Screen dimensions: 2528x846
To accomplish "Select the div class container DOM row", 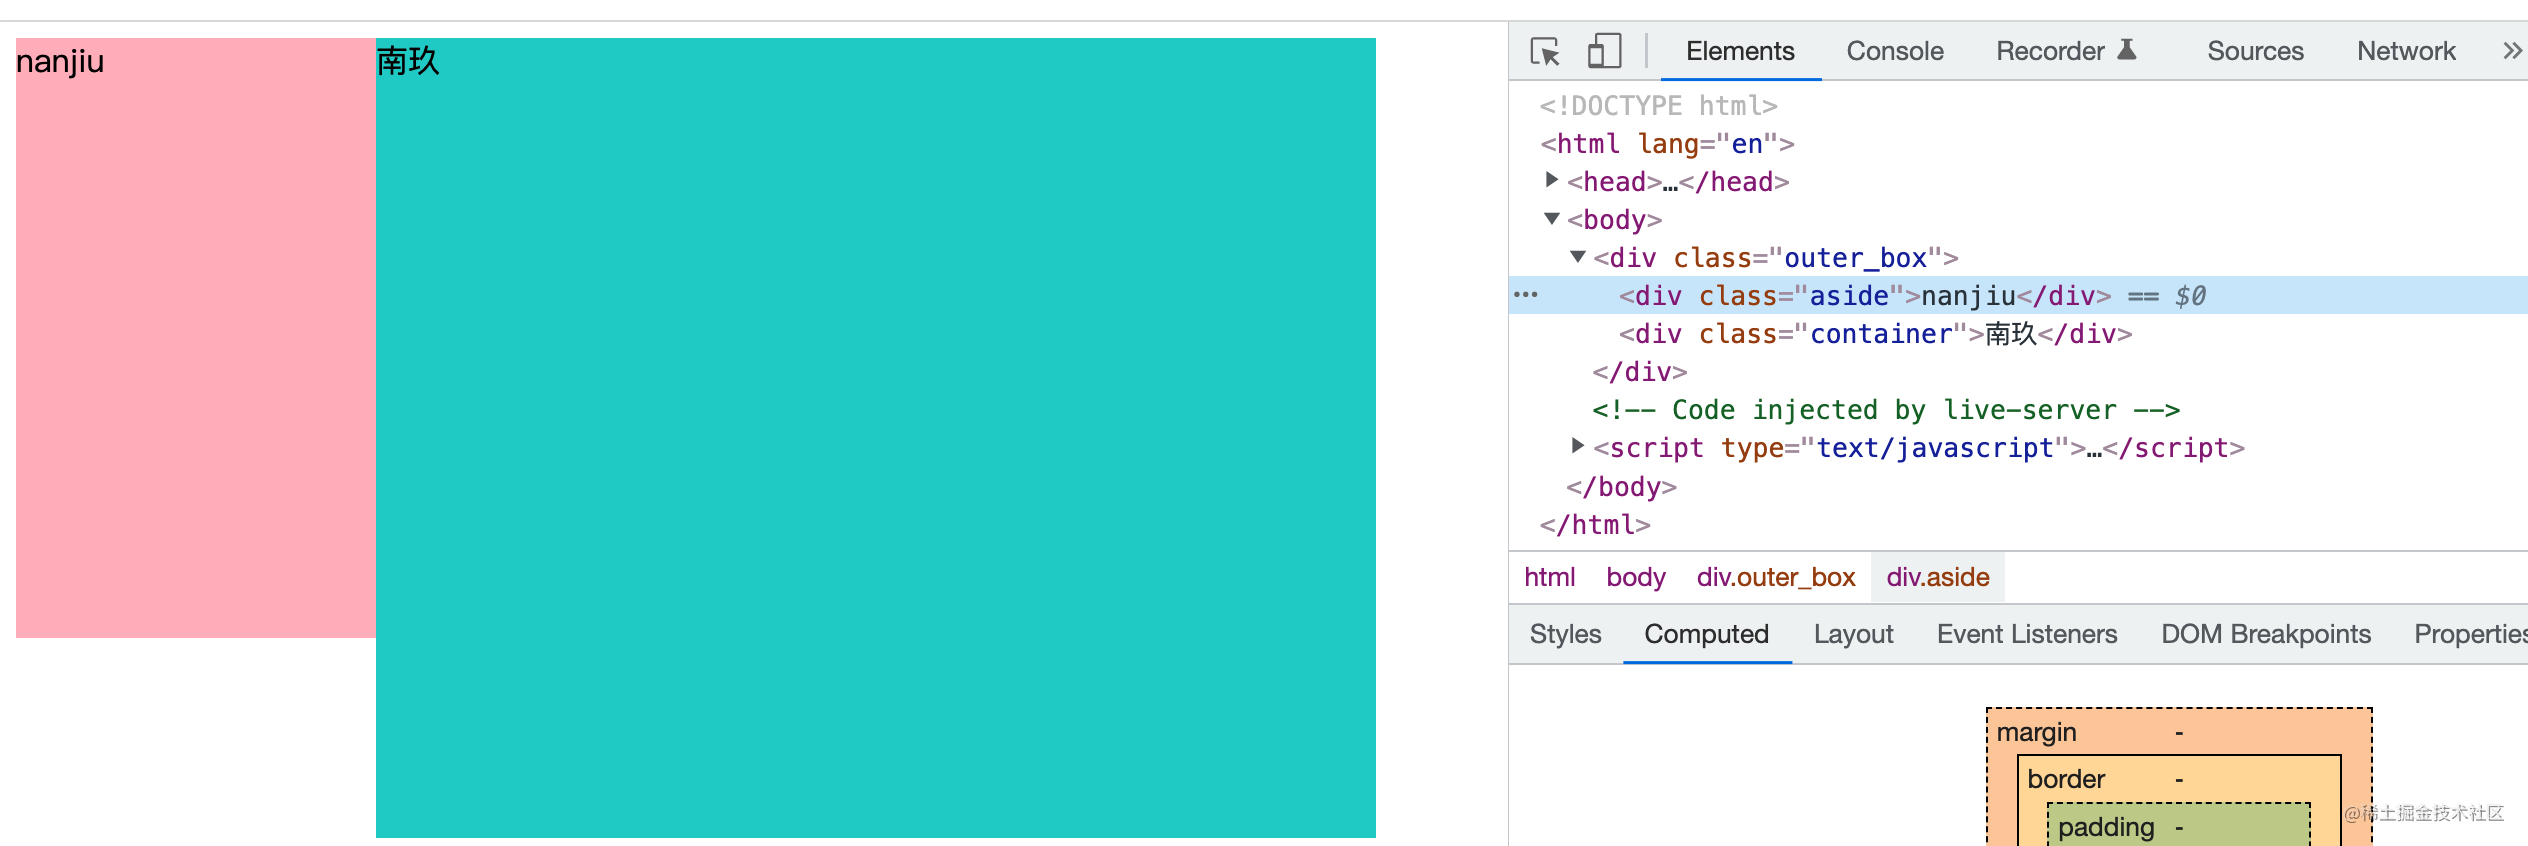I will (x=2018, y=333).
